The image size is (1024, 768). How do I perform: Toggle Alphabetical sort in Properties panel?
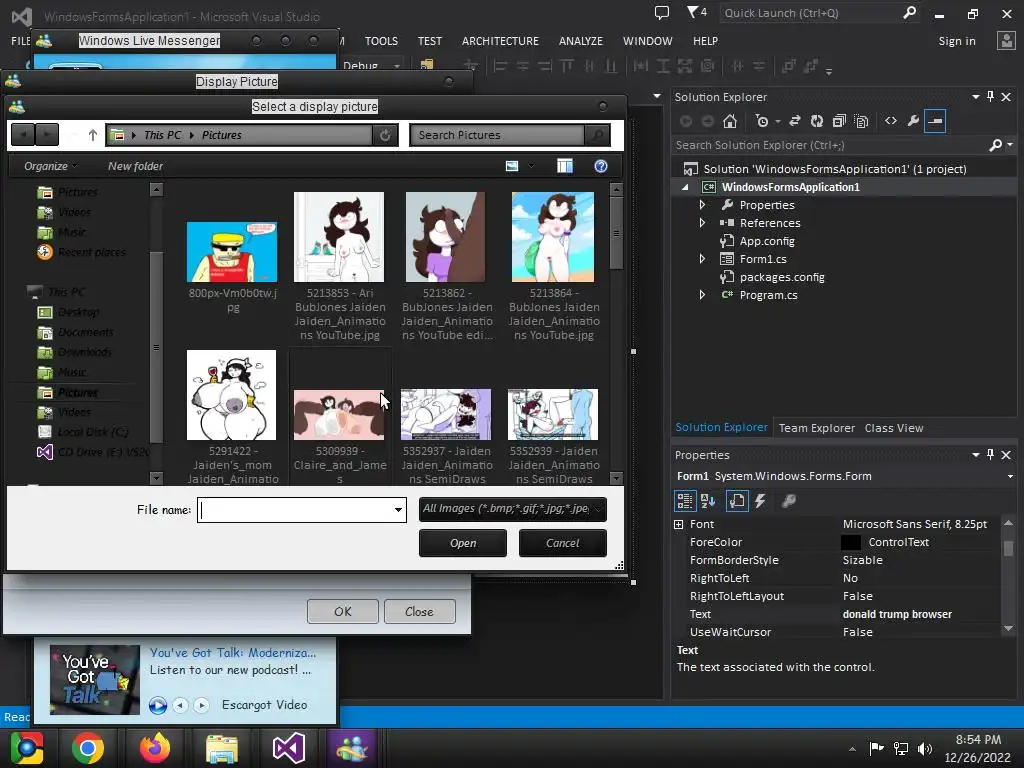click(709, 501)
